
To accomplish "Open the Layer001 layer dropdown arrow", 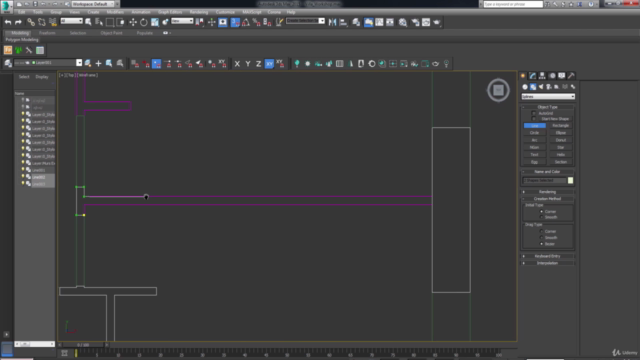I will (79, 63).
